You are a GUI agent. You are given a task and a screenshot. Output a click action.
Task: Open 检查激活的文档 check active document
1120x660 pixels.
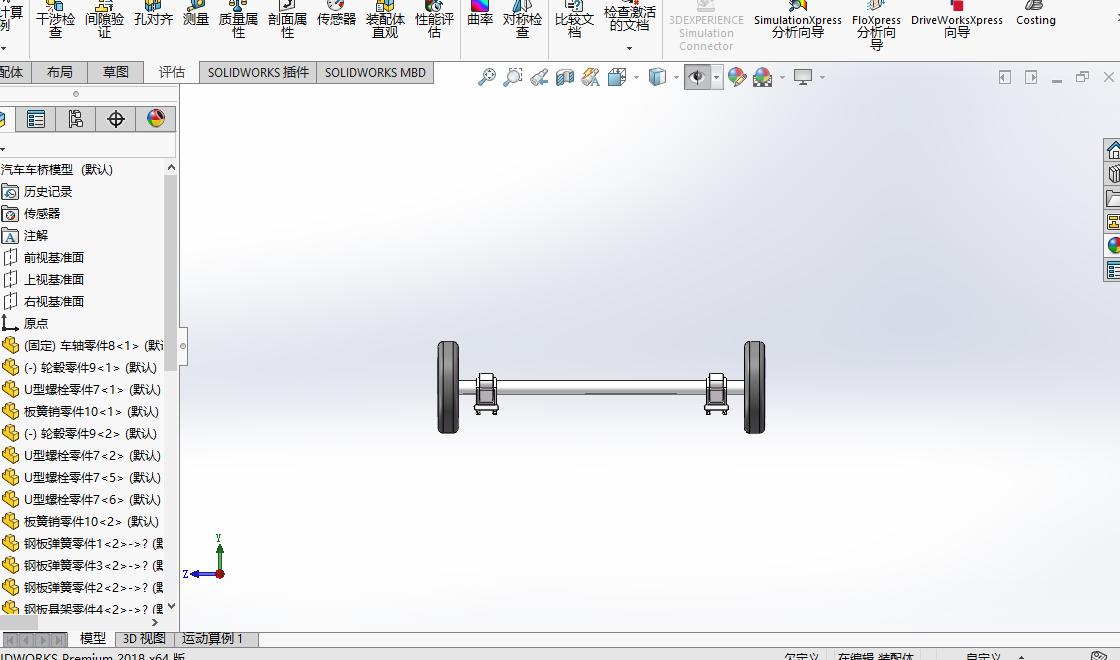pos(629,17)
